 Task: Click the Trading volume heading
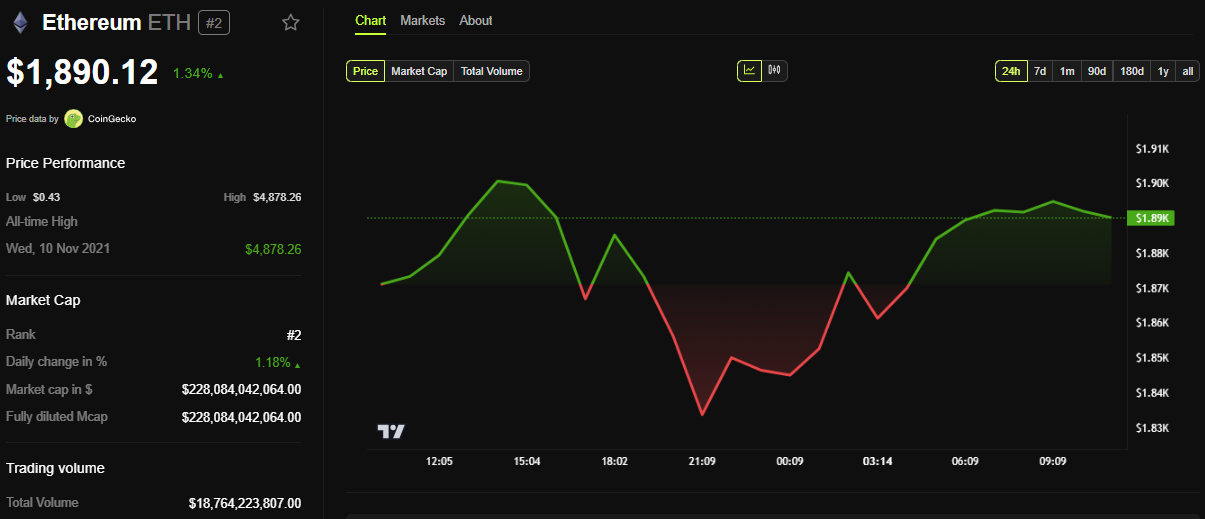point(55,468)
